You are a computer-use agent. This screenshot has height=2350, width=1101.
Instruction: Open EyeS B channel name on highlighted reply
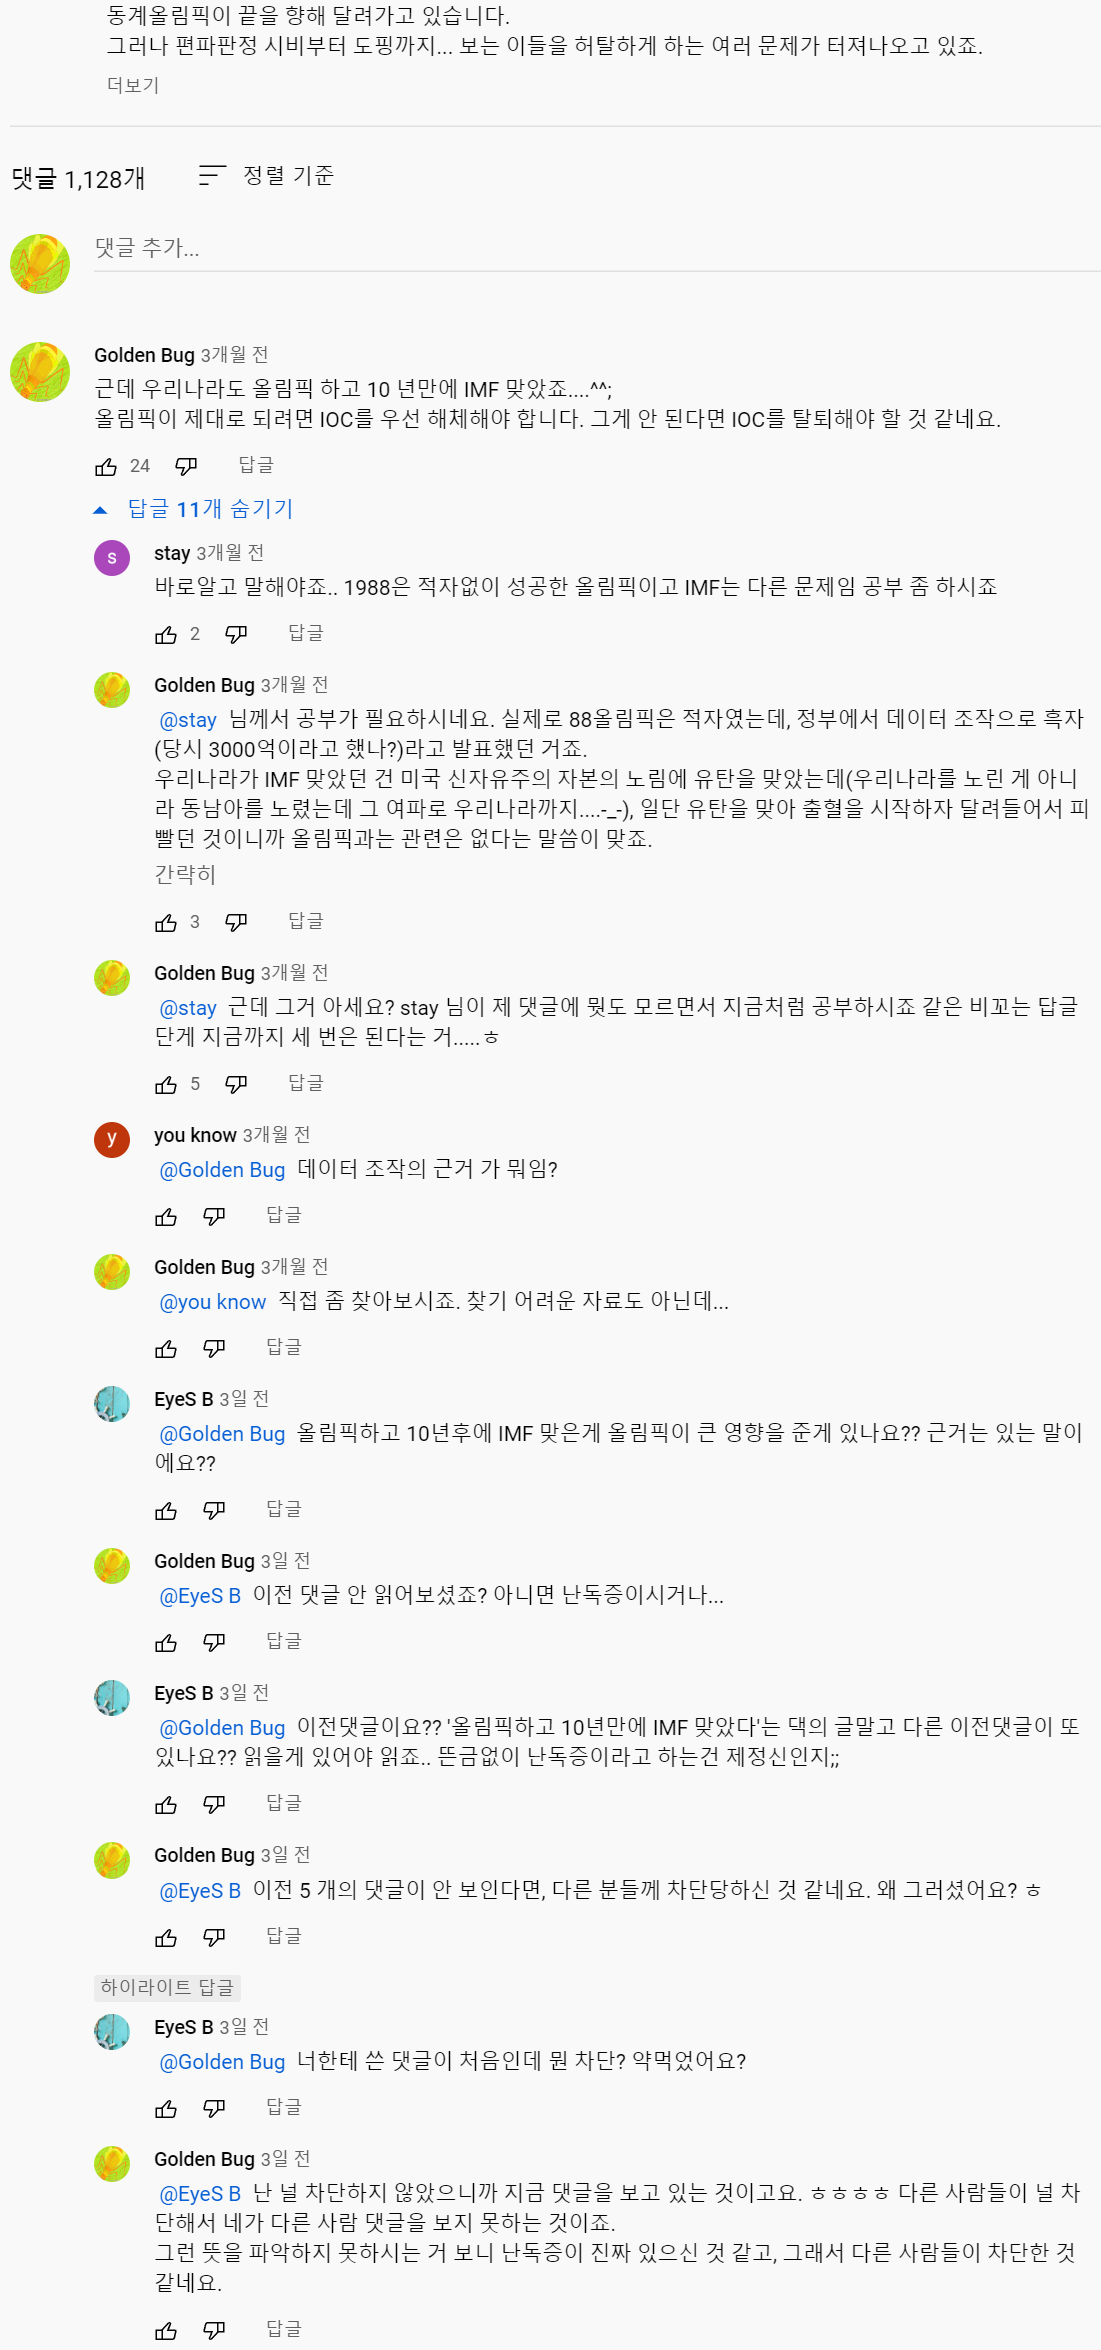tap(183, 2027)
